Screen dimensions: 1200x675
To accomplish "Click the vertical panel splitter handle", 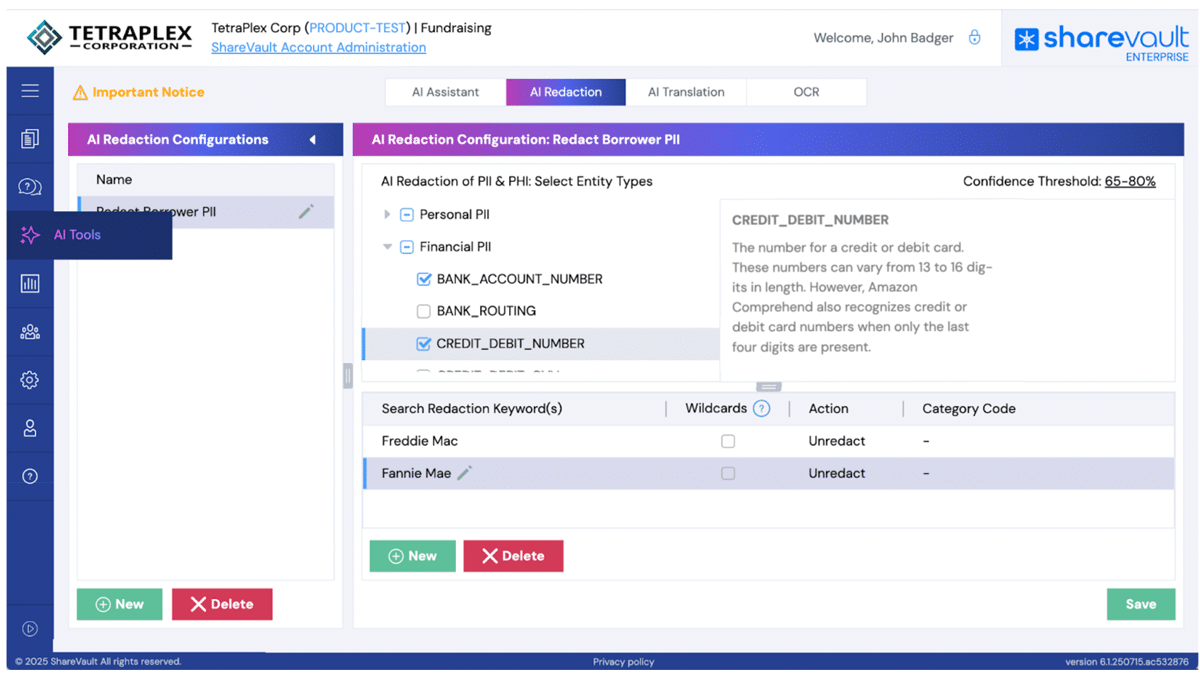I will (347, 375).
